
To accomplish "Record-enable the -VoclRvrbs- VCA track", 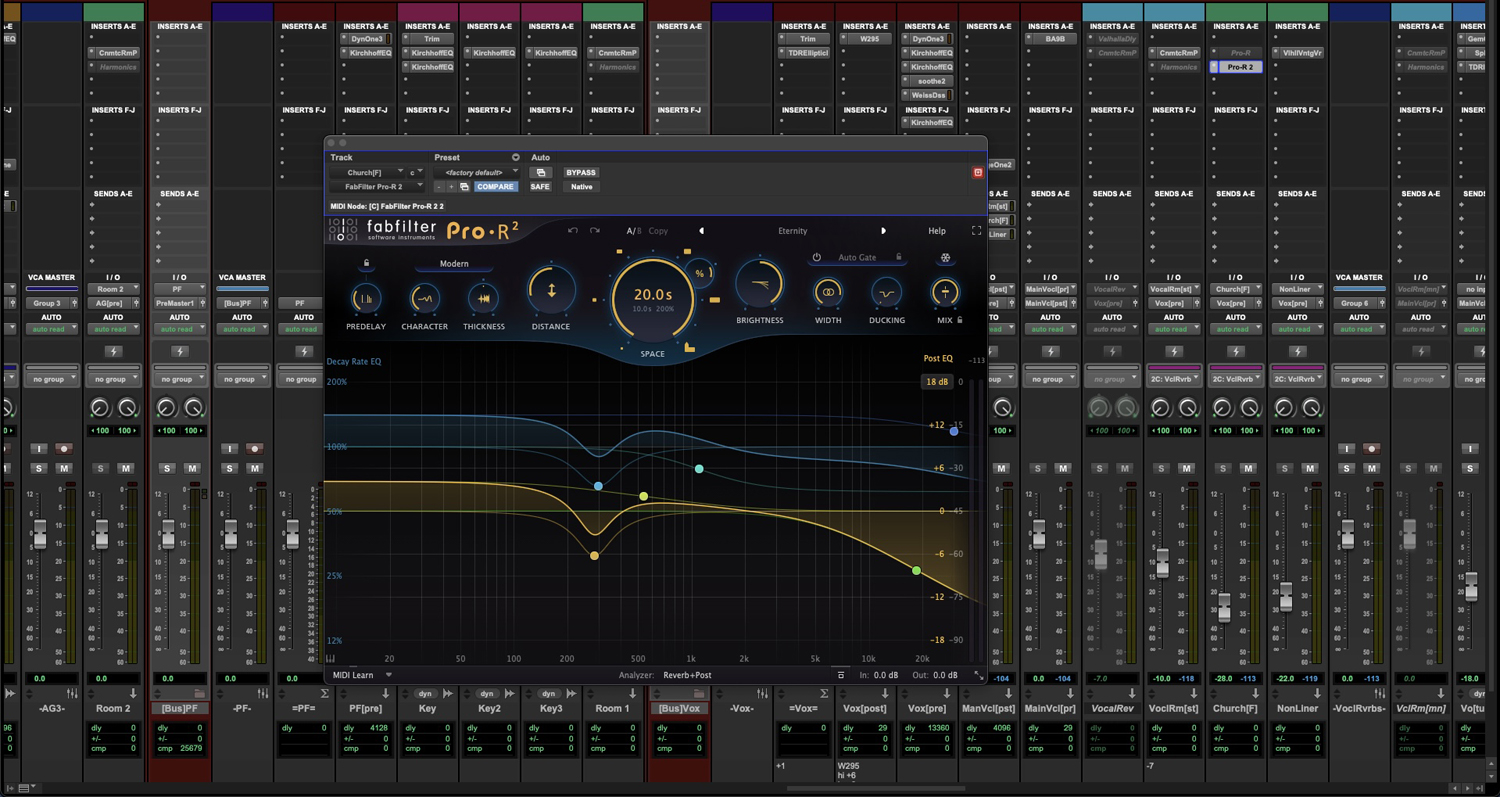I will (1372, 449).
